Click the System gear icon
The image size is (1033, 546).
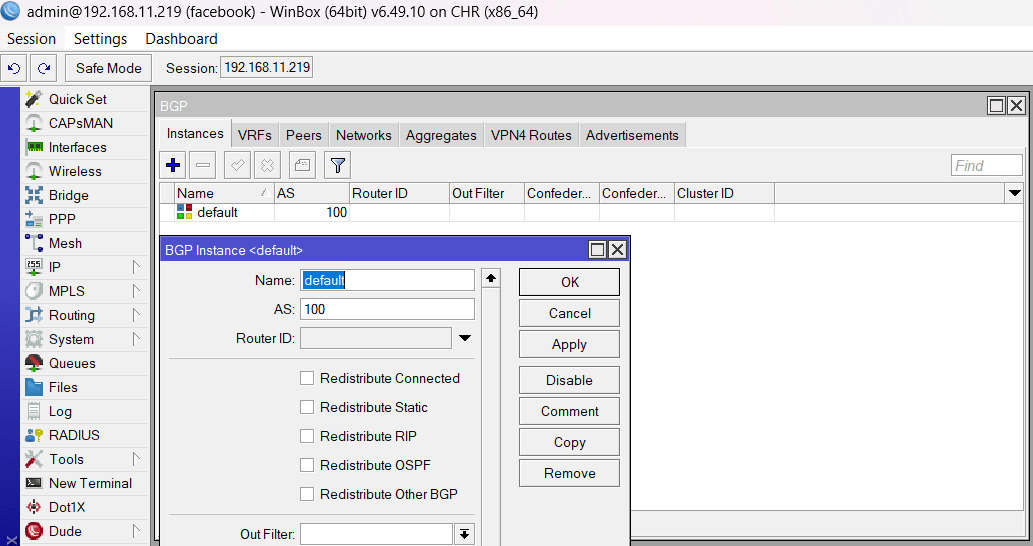34,339
